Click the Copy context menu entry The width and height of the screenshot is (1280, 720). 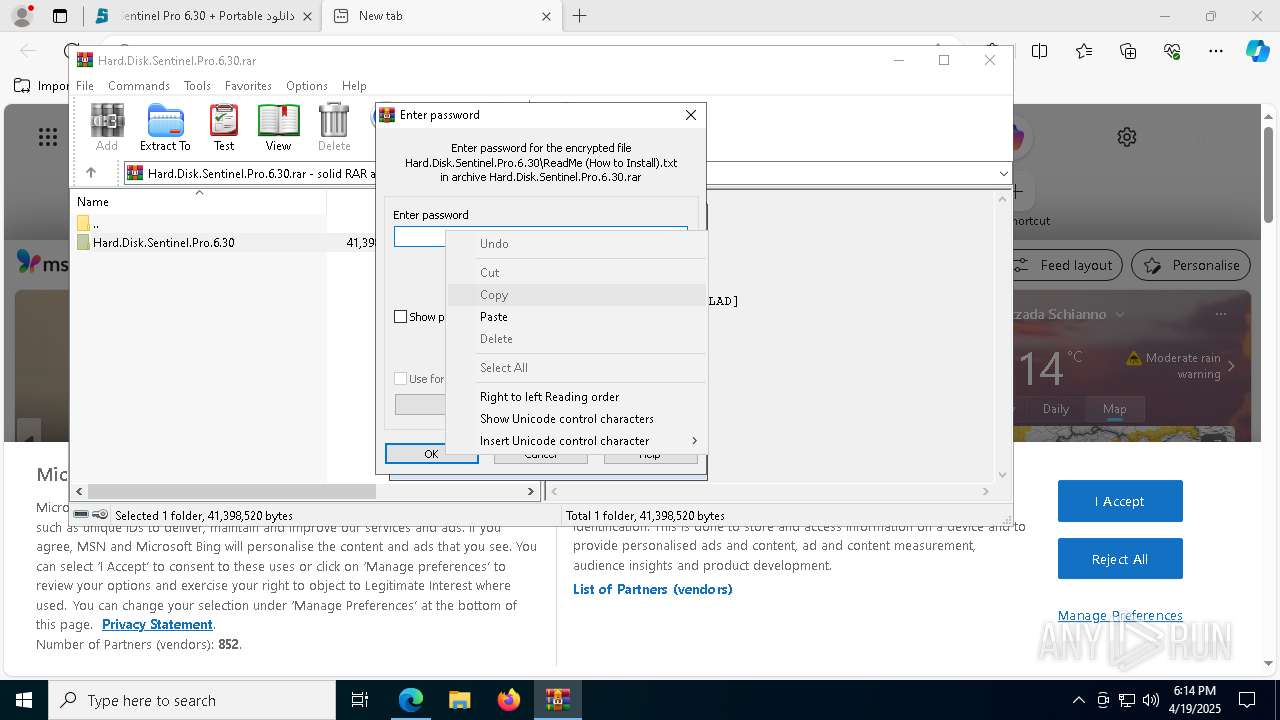click(577, 295)
